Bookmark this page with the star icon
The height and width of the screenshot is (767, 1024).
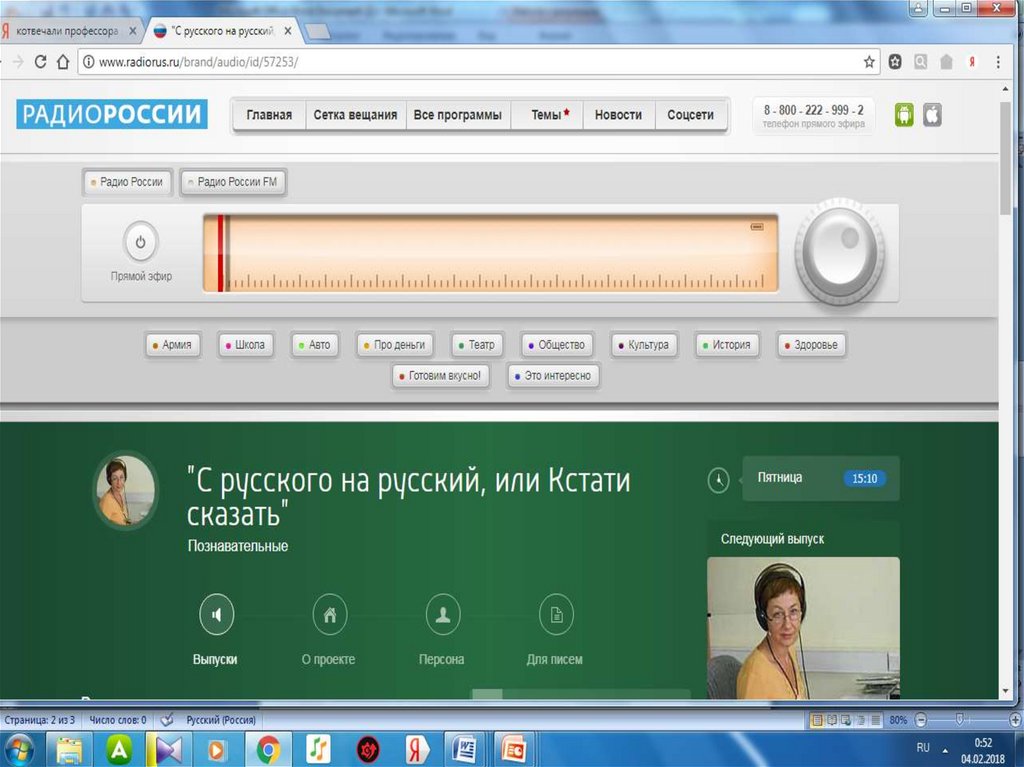(869, 61)
